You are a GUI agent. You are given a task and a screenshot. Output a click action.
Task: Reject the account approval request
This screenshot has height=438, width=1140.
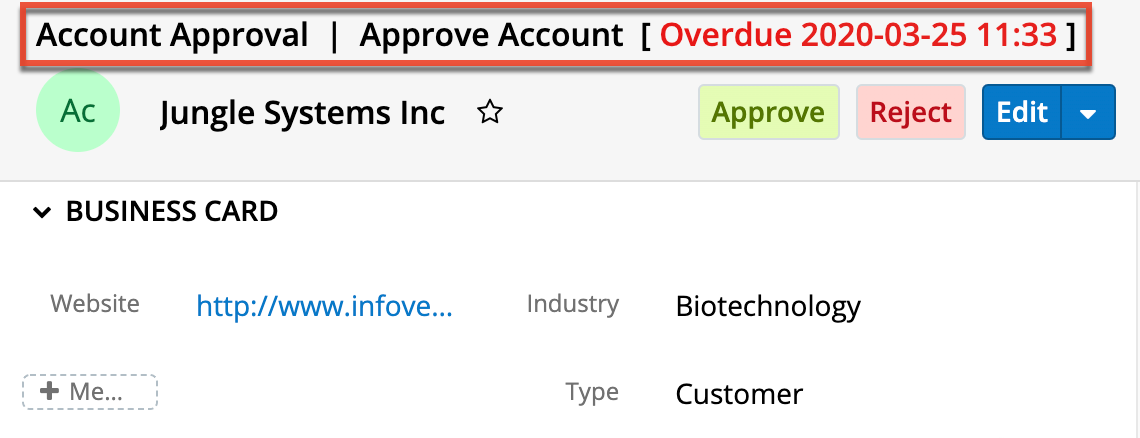[x=910, y=112]
